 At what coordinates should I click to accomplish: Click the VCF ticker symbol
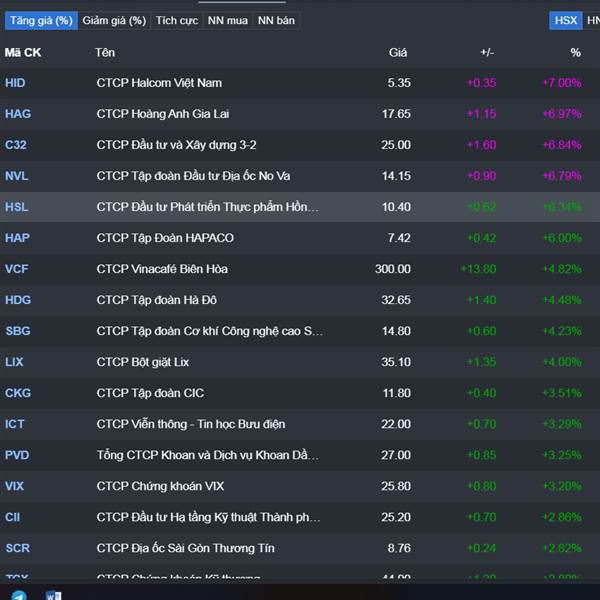17,269
